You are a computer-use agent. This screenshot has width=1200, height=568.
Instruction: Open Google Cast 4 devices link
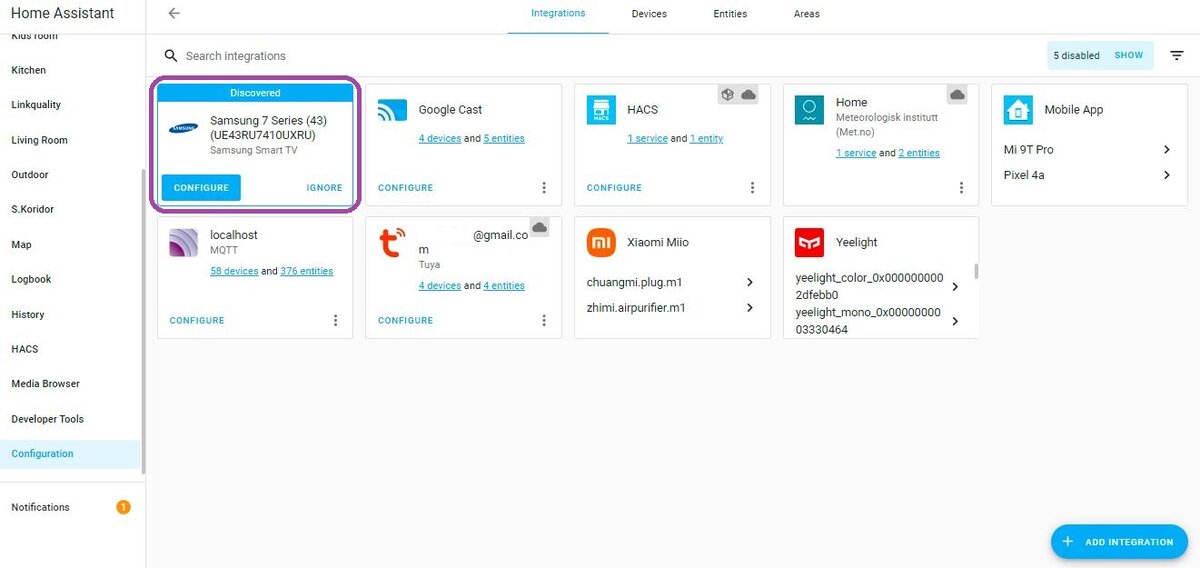(440, 139)
